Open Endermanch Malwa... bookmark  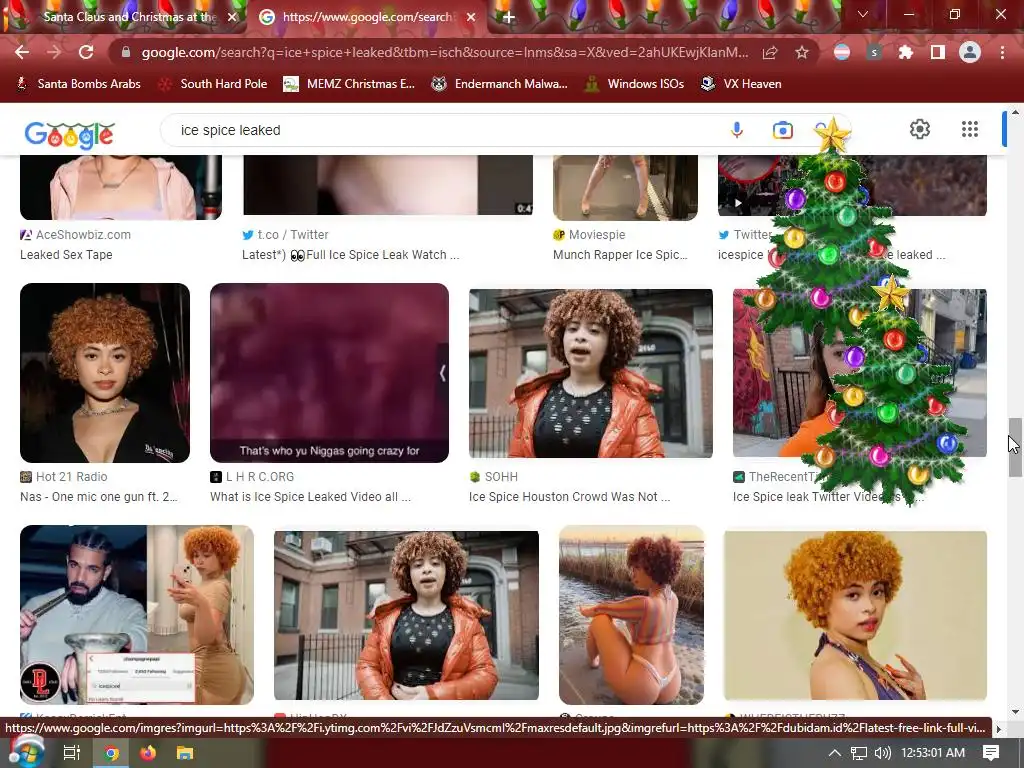click(x=500, y=84)
